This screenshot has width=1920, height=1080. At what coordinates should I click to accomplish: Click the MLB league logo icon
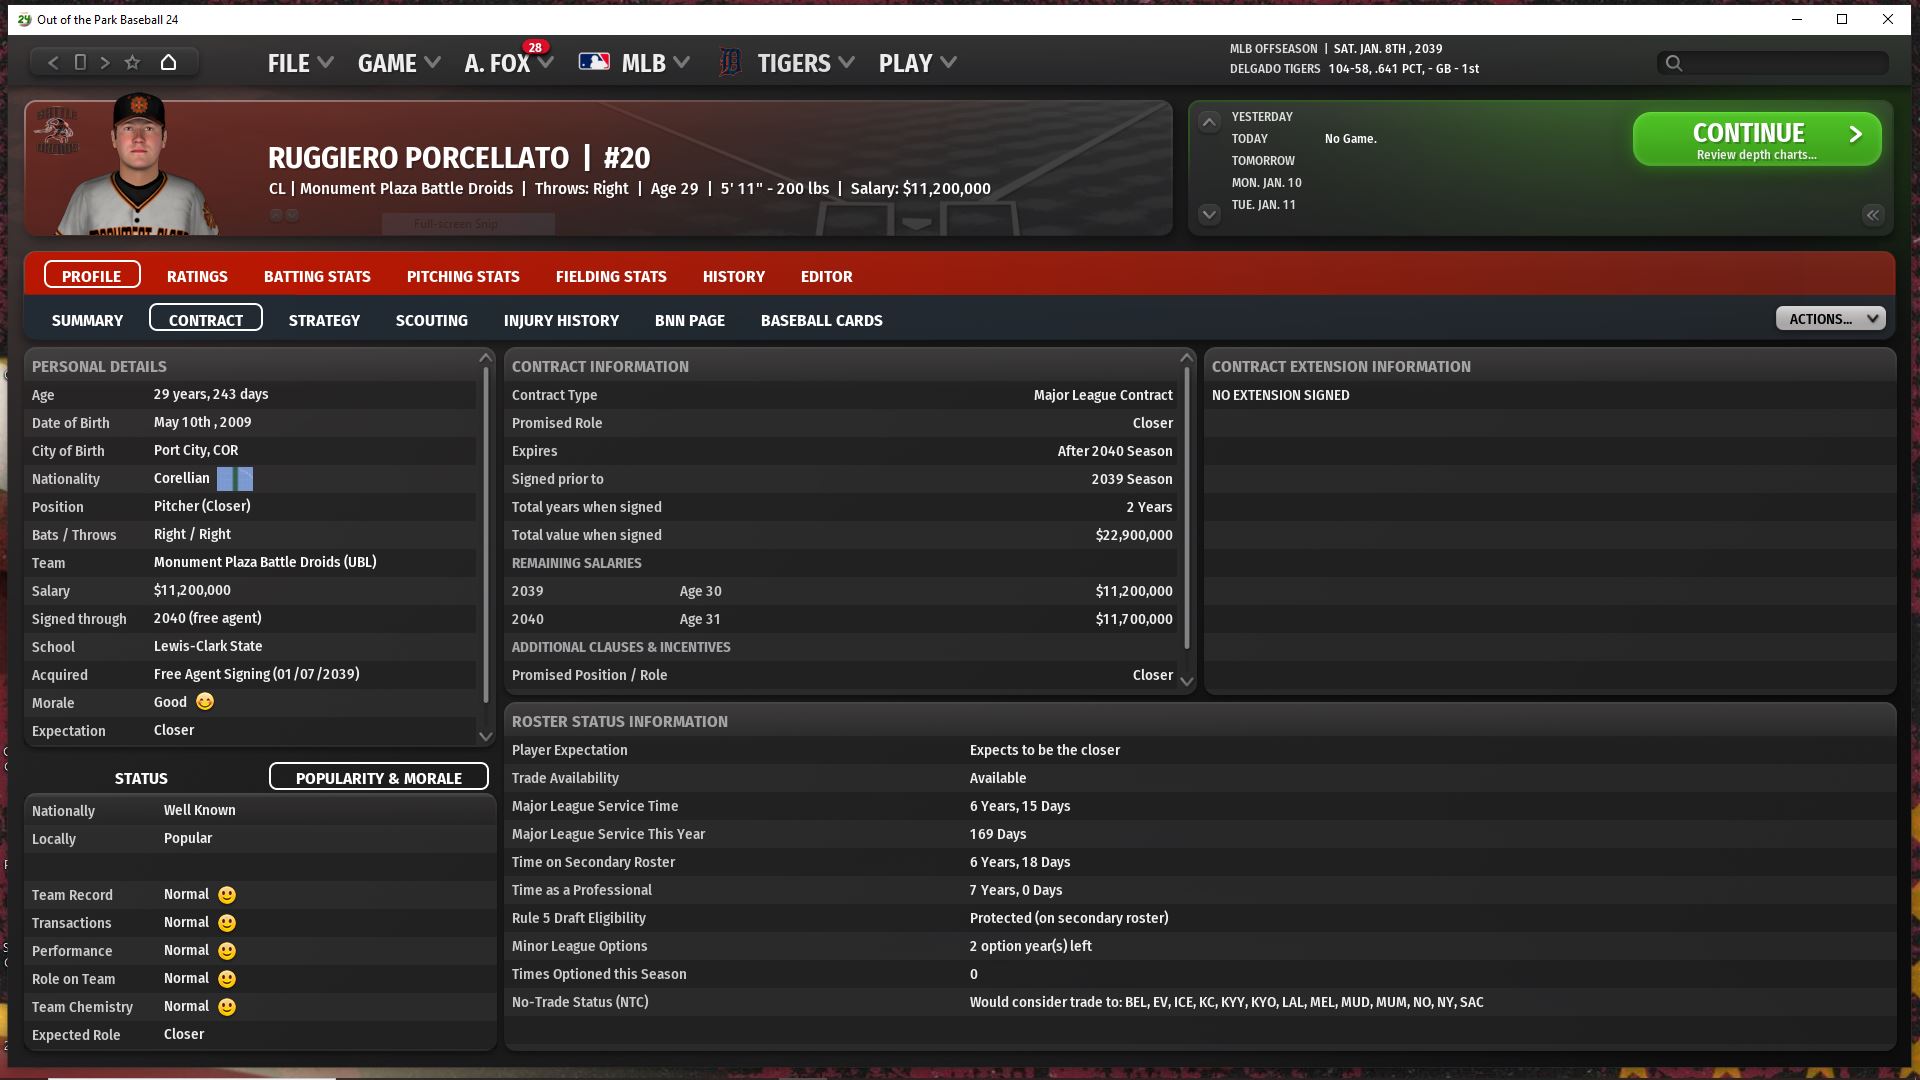click(594, 62)
